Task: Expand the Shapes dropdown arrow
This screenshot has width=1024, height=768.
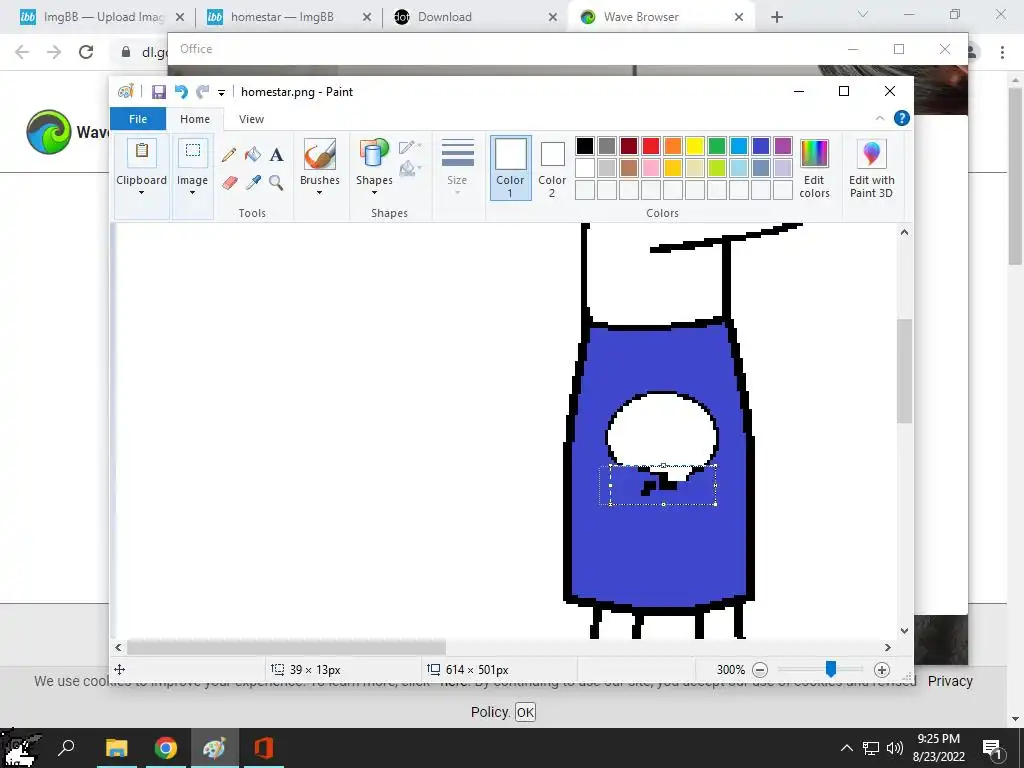Action: click(x=374, y=193)
